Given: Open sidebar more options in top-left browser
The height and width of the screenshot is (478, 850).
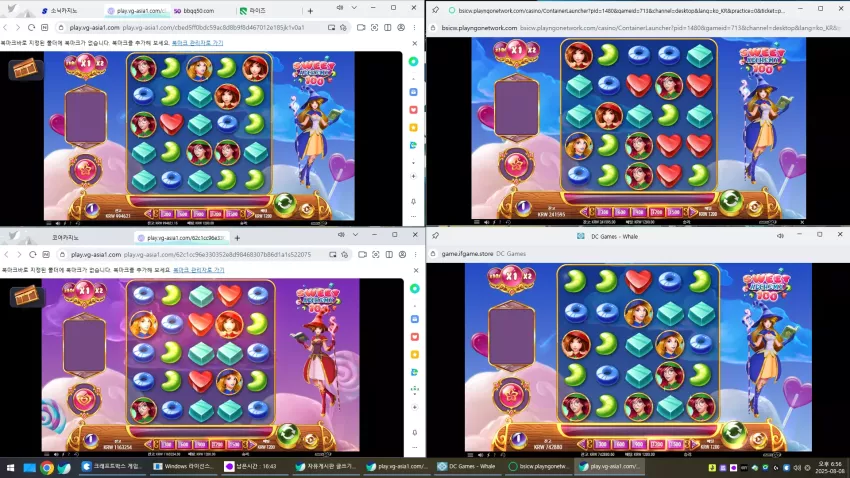Looking at the screenshot, I should pos(413,216).
